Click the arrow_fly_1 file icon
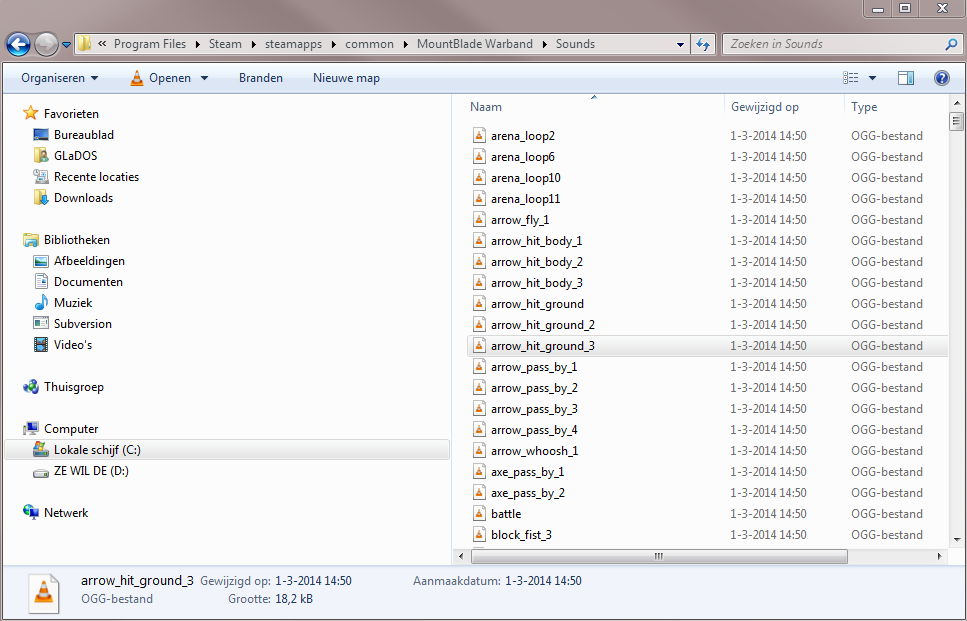 479,219
